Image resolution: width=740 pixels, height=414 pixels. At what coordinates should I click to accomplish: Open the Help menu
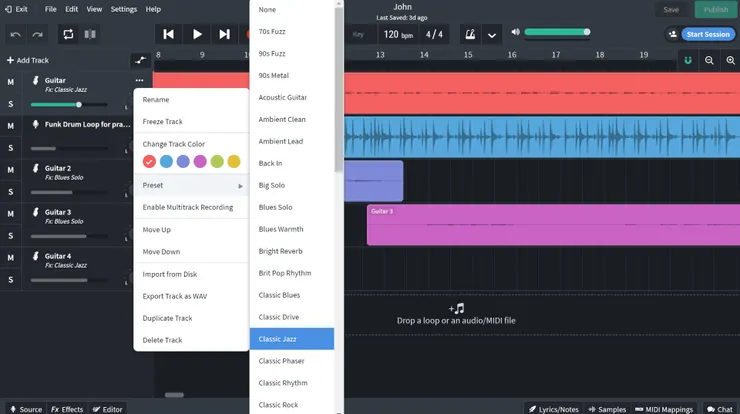coord(153,9)
